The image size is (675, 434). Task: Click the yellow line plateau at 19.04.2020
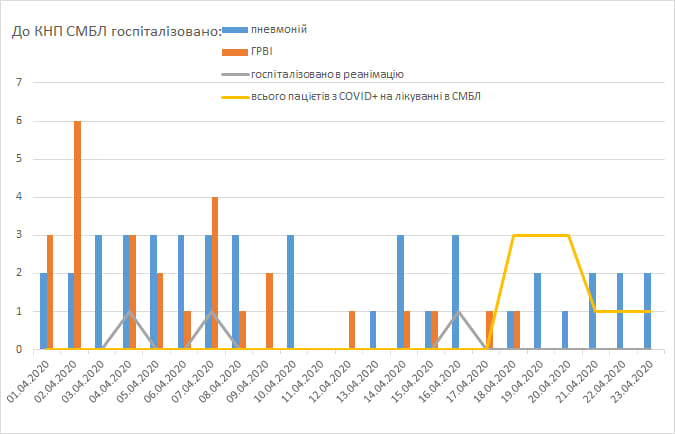point(540,235)
